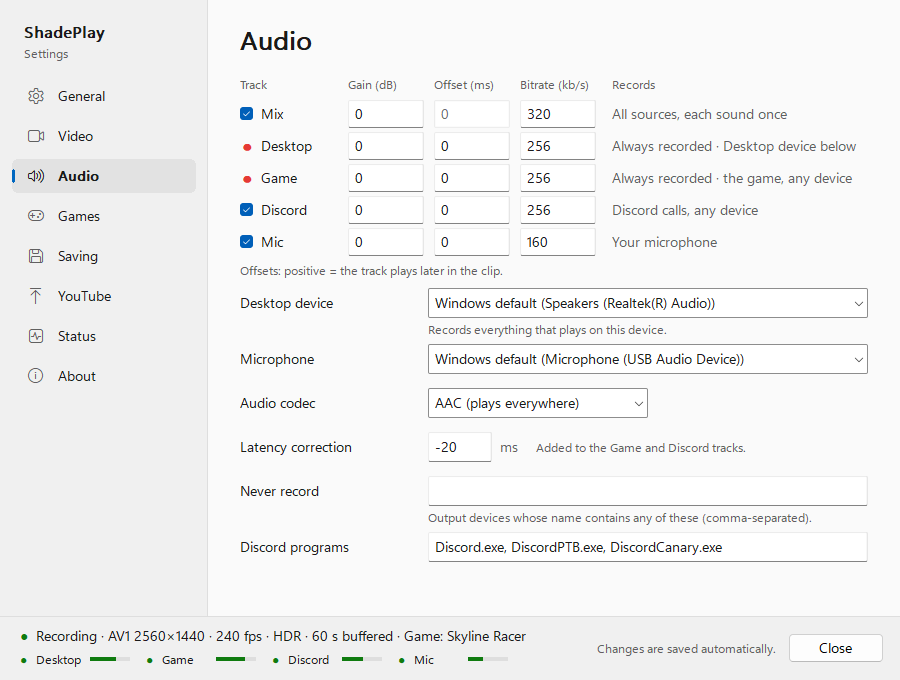Click the About info icon
Screen dimensions: 900x680
pyautogui.click(x=36, y=376)
